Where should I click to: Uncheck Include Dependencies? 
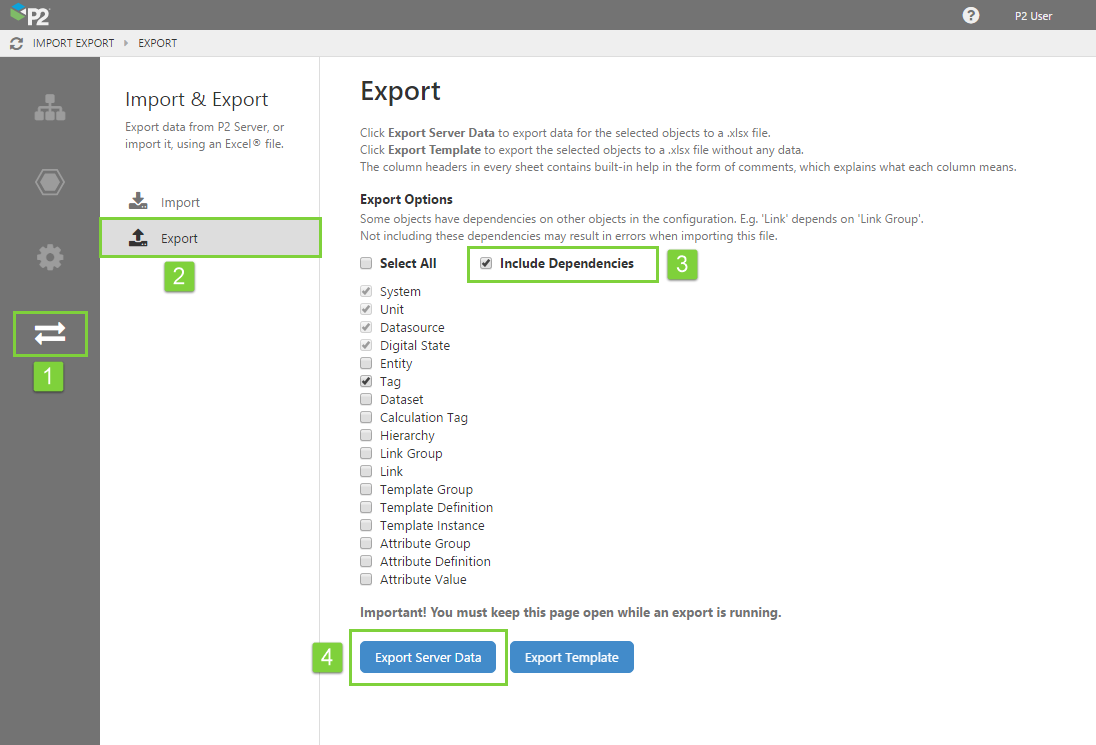click(x=485, y=263)
